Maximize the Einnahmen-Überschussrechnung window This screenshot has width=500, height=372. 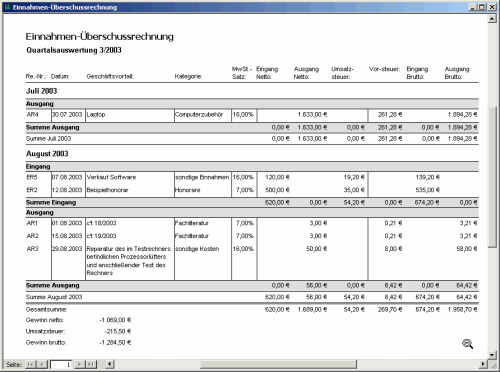[x=482, y=7]
